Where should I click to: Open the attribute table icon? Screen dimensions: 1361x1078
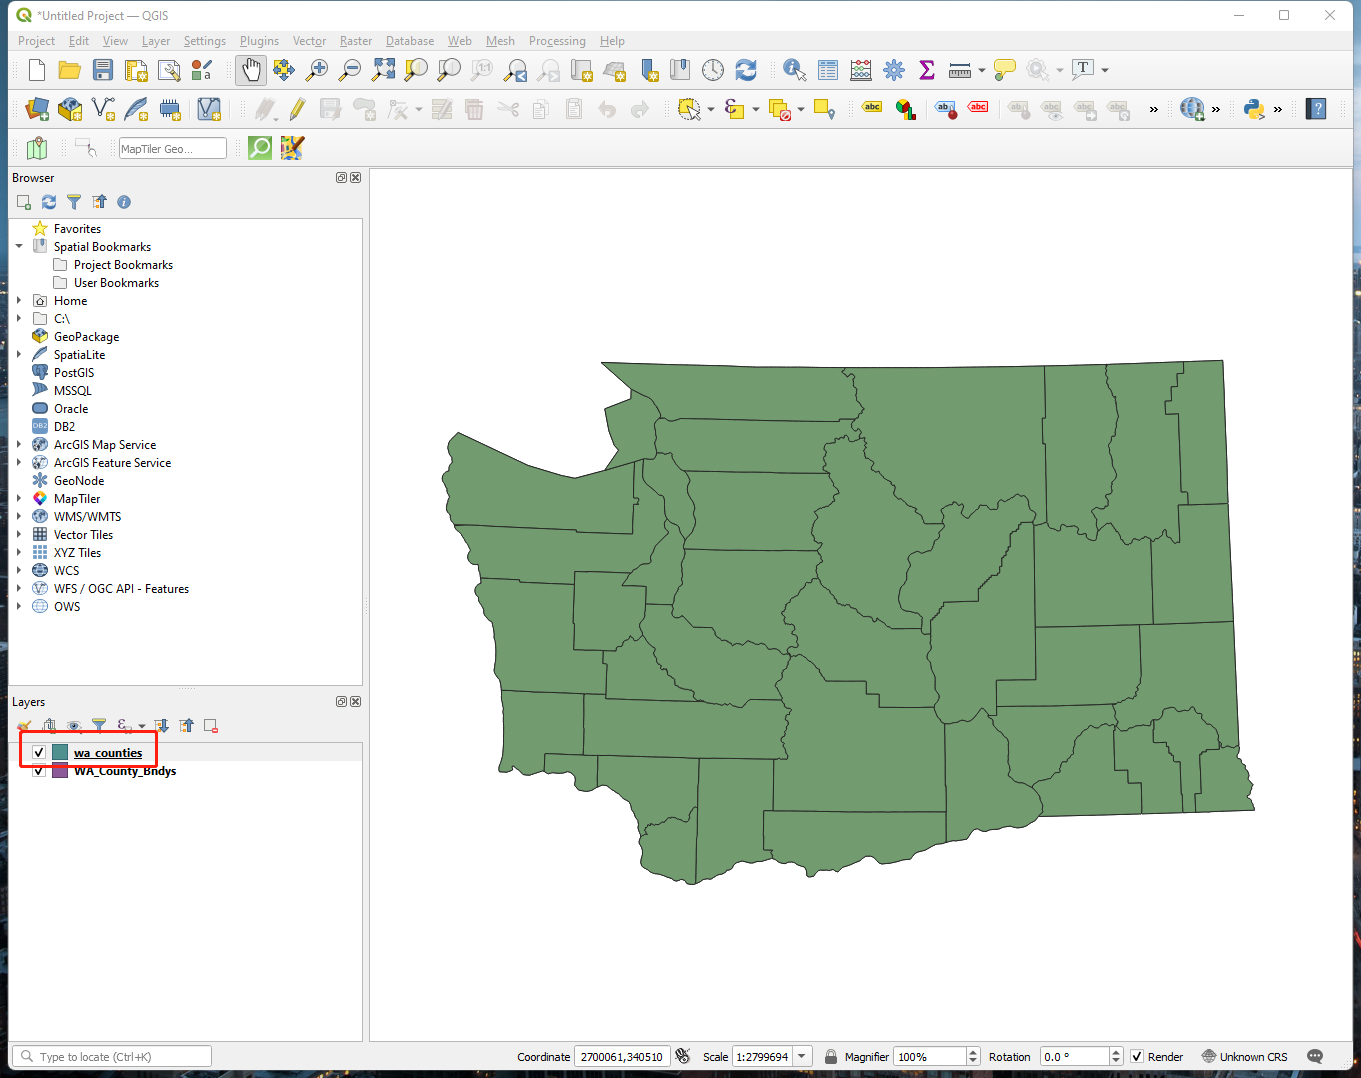pos(828,70)
